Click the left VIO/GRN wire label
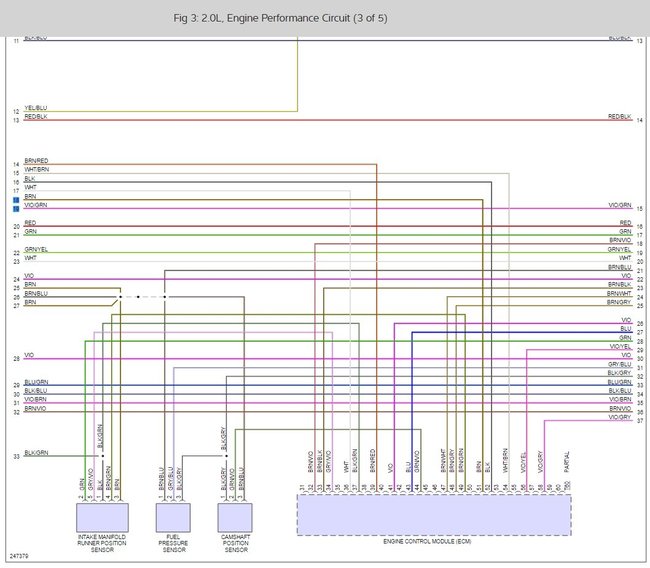Image resolution: width=650 pixels, height=568 pixels. point(36,205)
